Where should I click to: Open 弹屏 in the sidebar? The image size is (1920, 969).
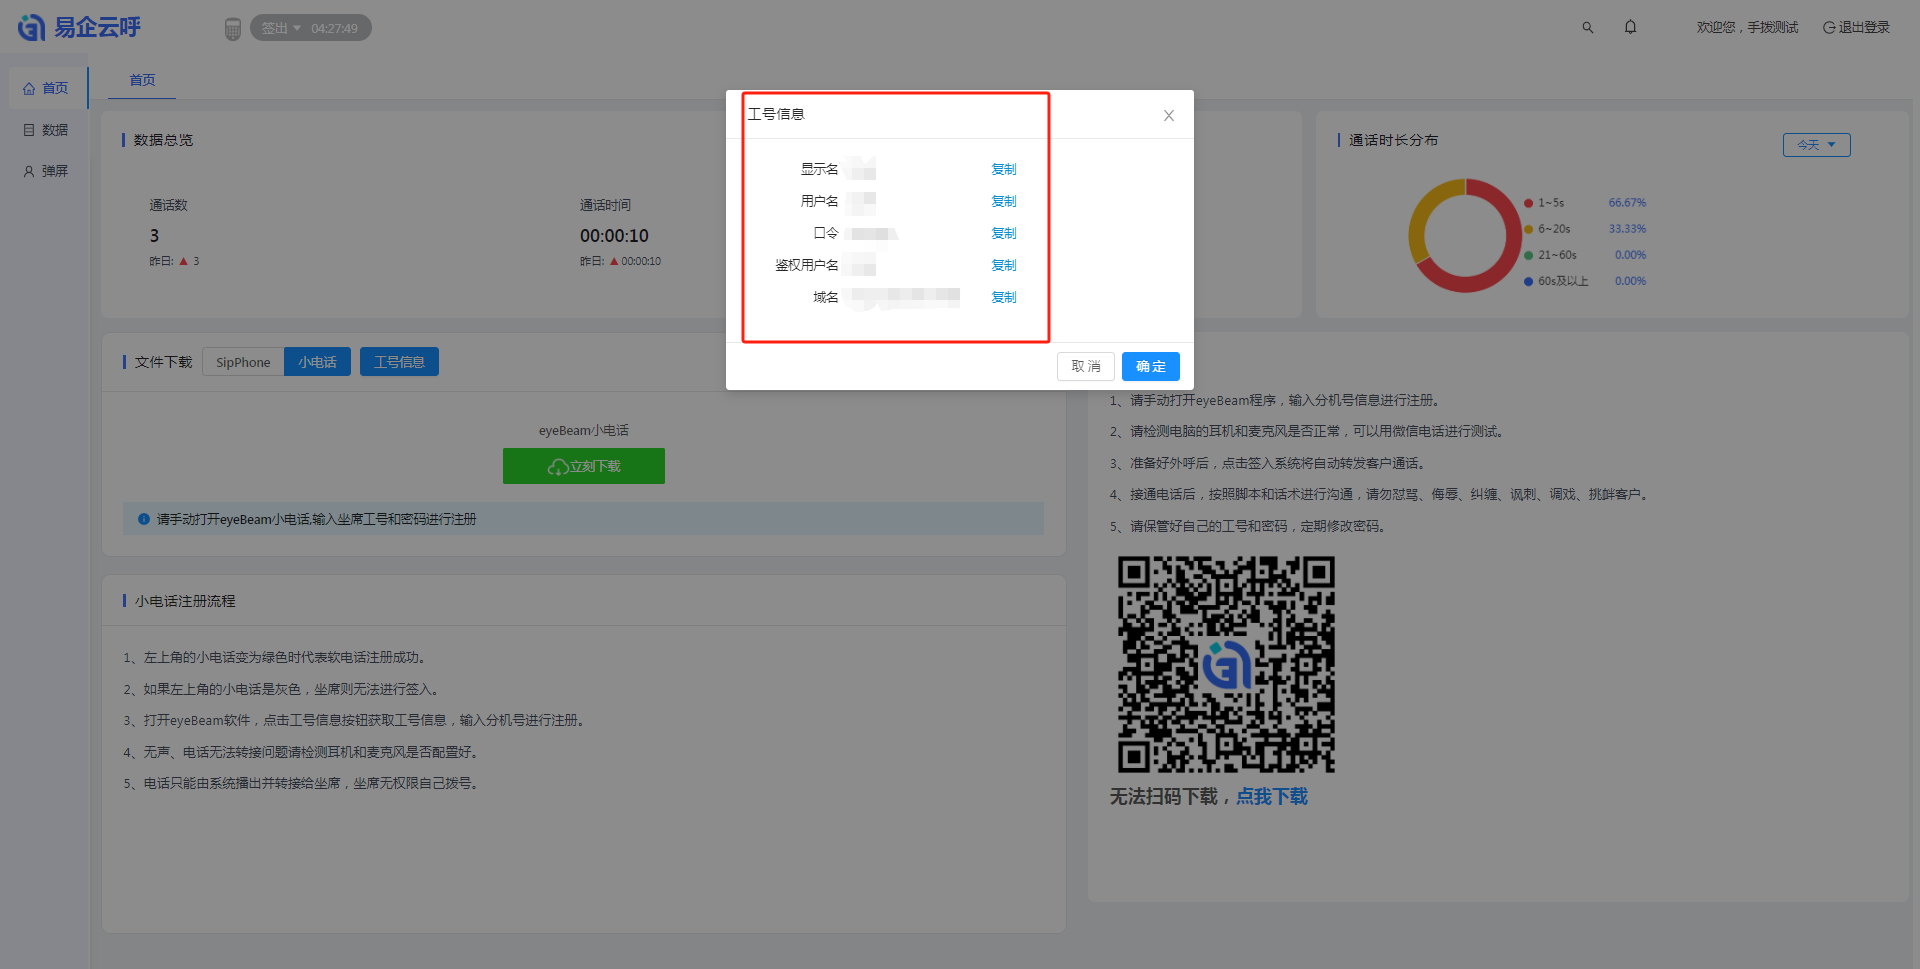46,171
